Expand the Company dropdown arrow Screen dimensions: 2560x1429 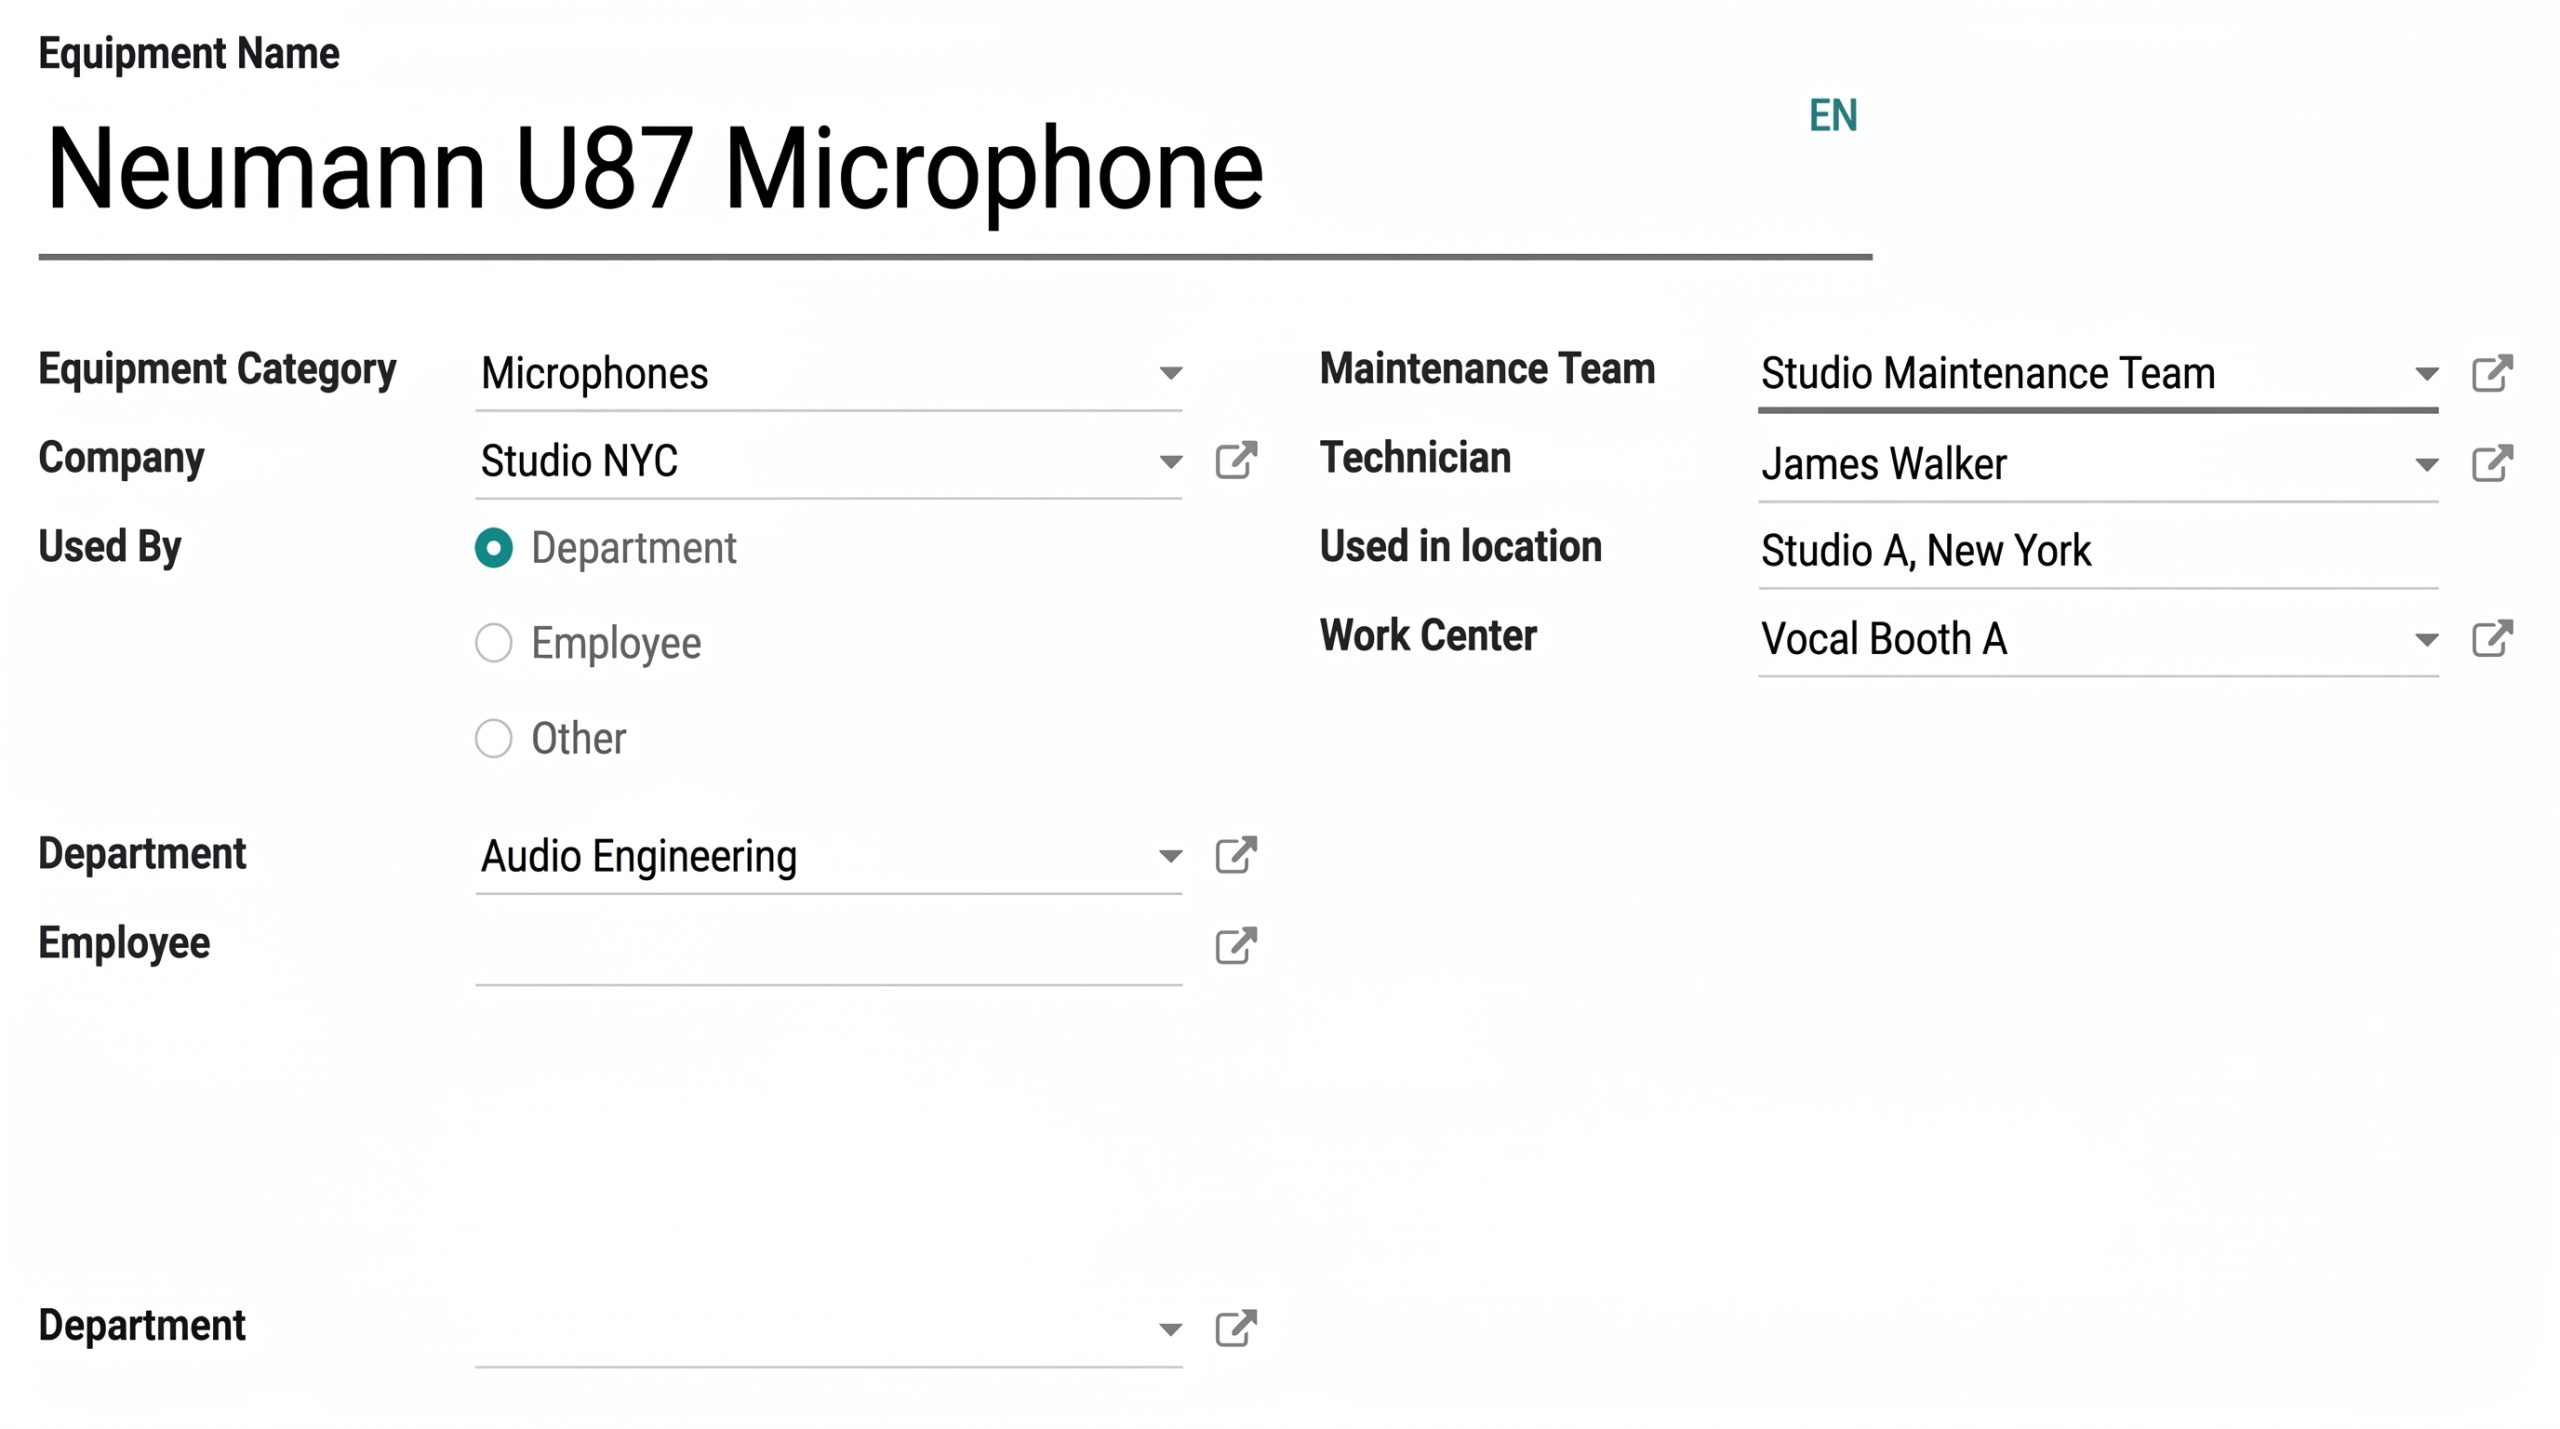[1170, 462]
